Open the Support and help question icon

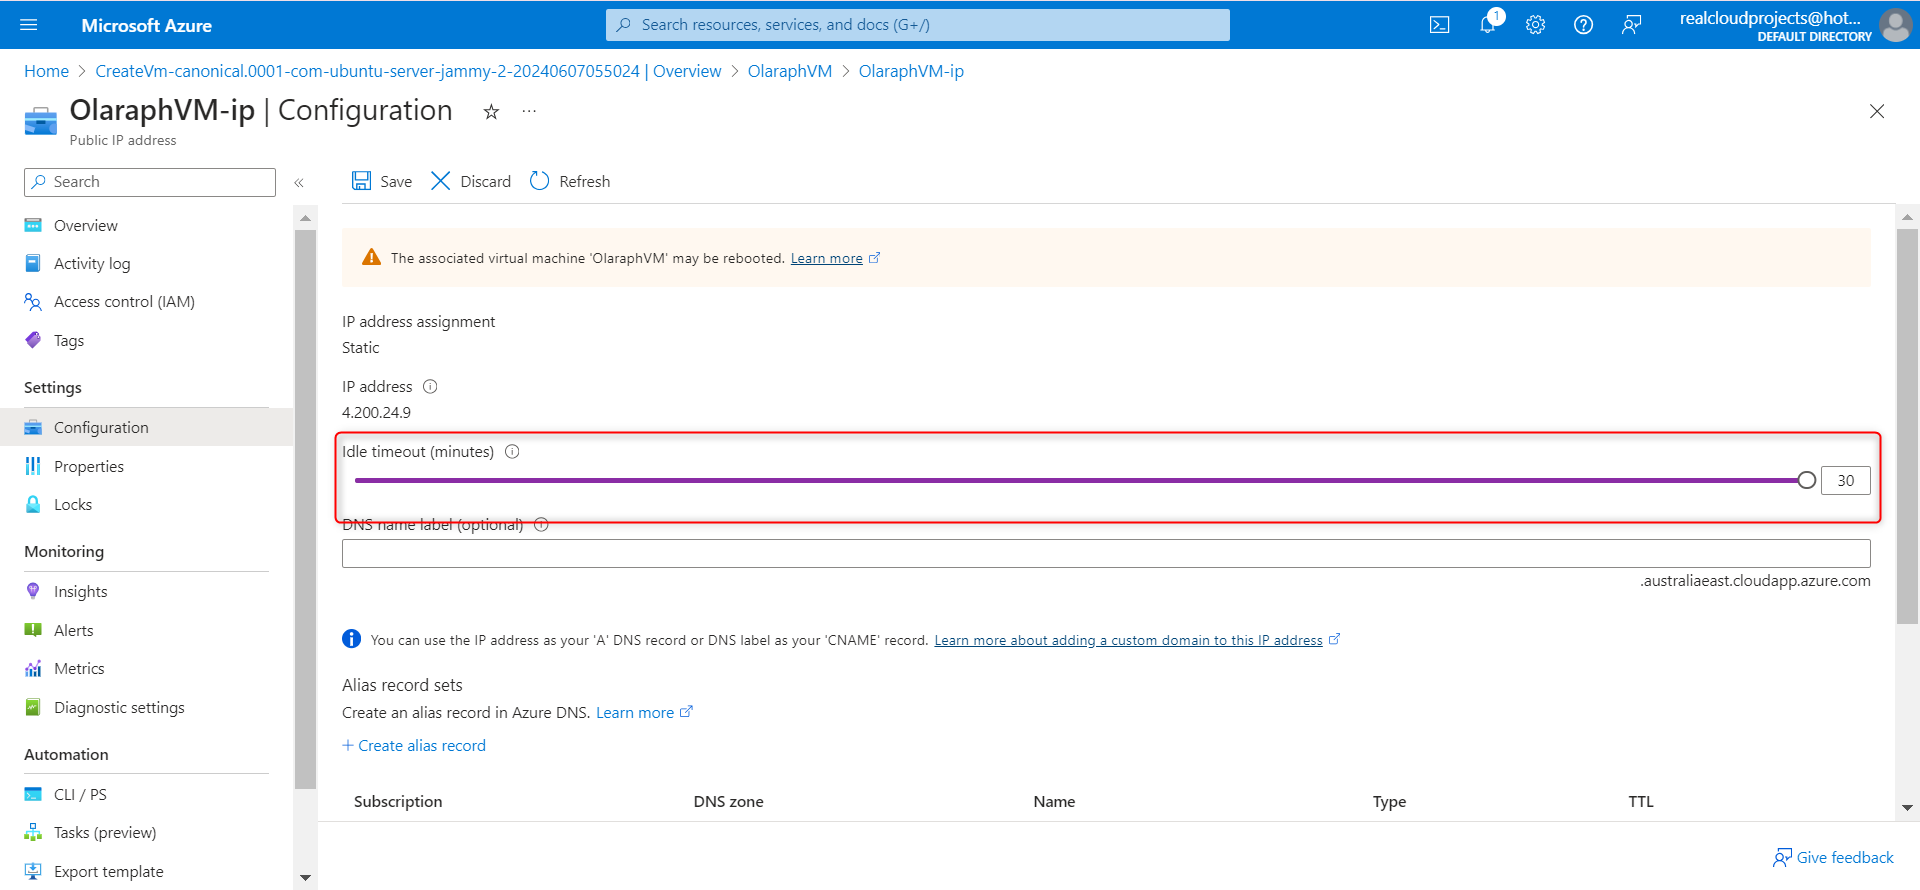coord(1583,25)
